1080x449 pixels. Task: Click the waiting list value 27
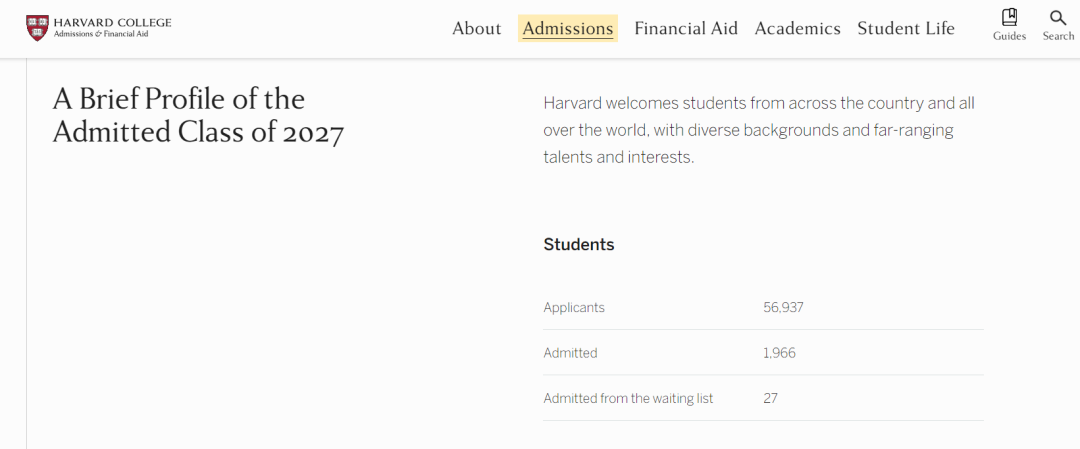pyautogui.click(x=770, y=399)
